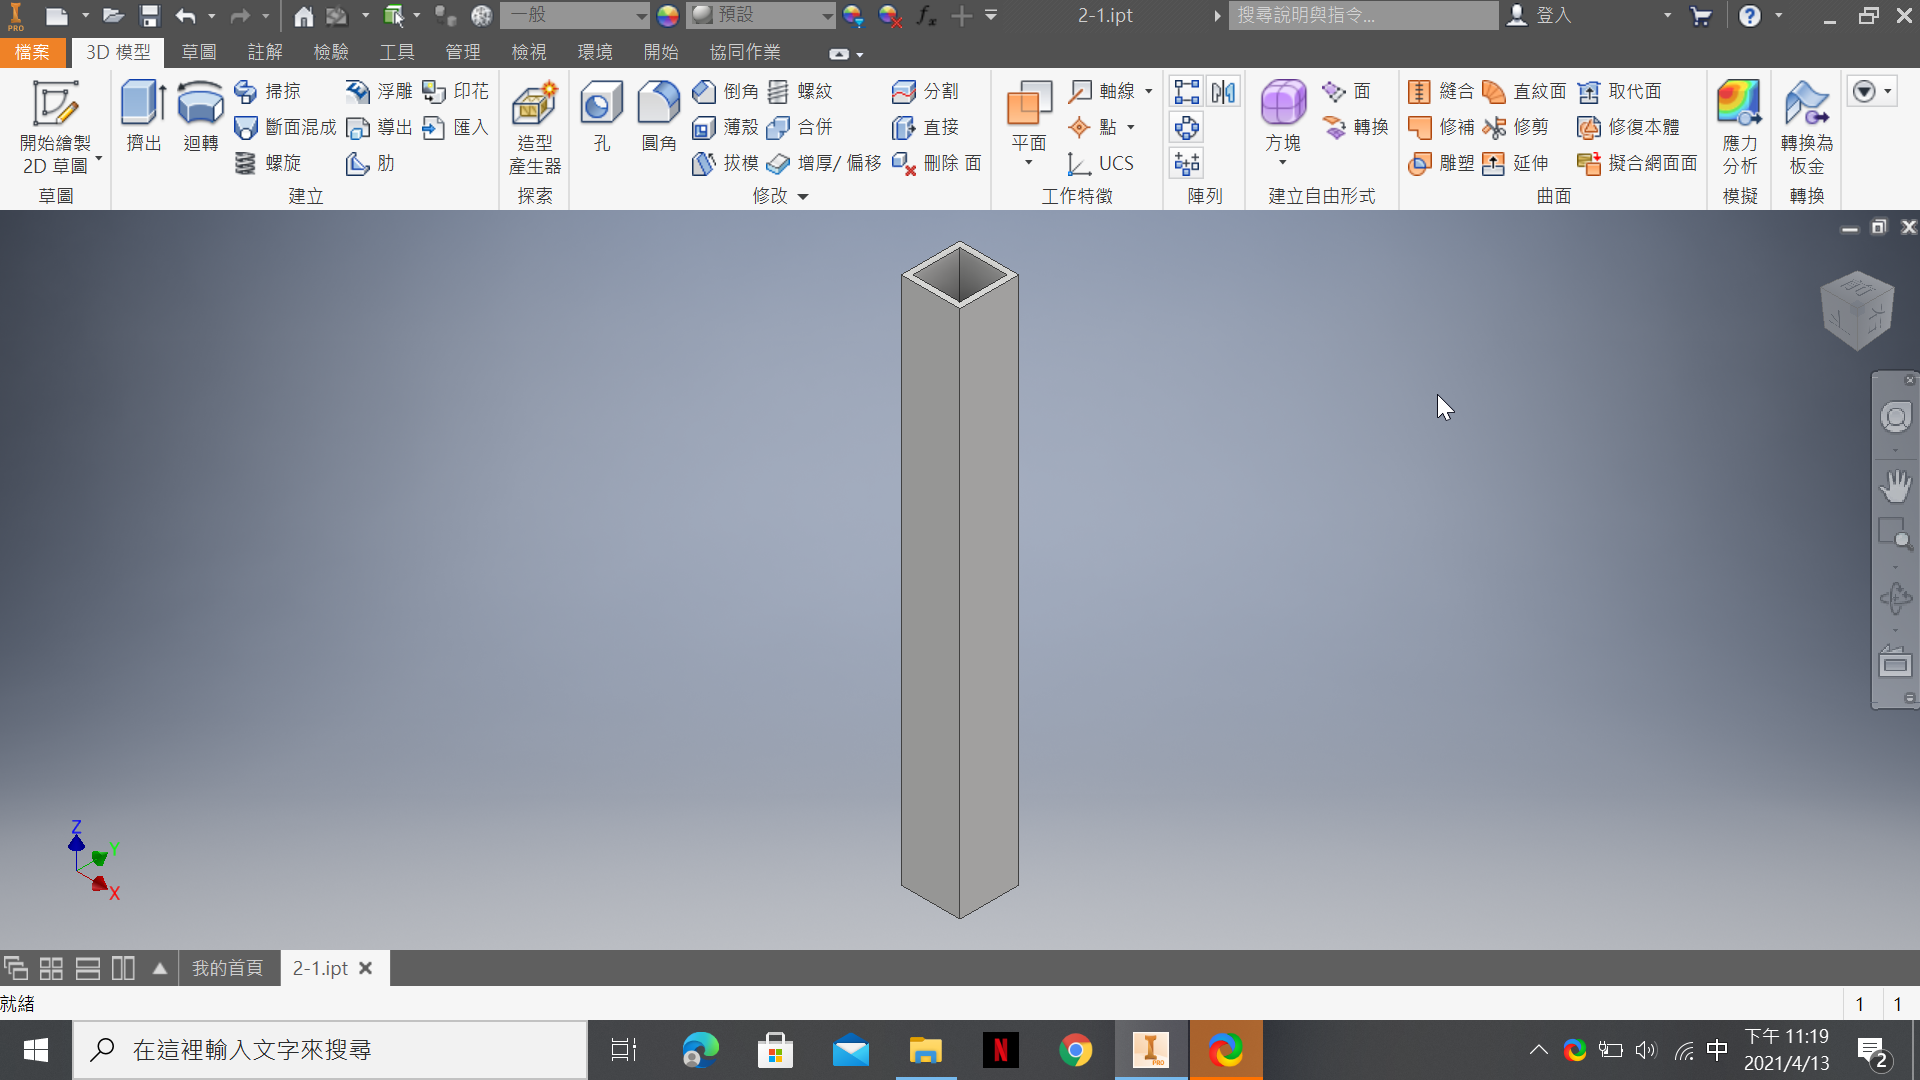
Task: Open File Explorer from the taskbar
Action: click(925, 1050)
